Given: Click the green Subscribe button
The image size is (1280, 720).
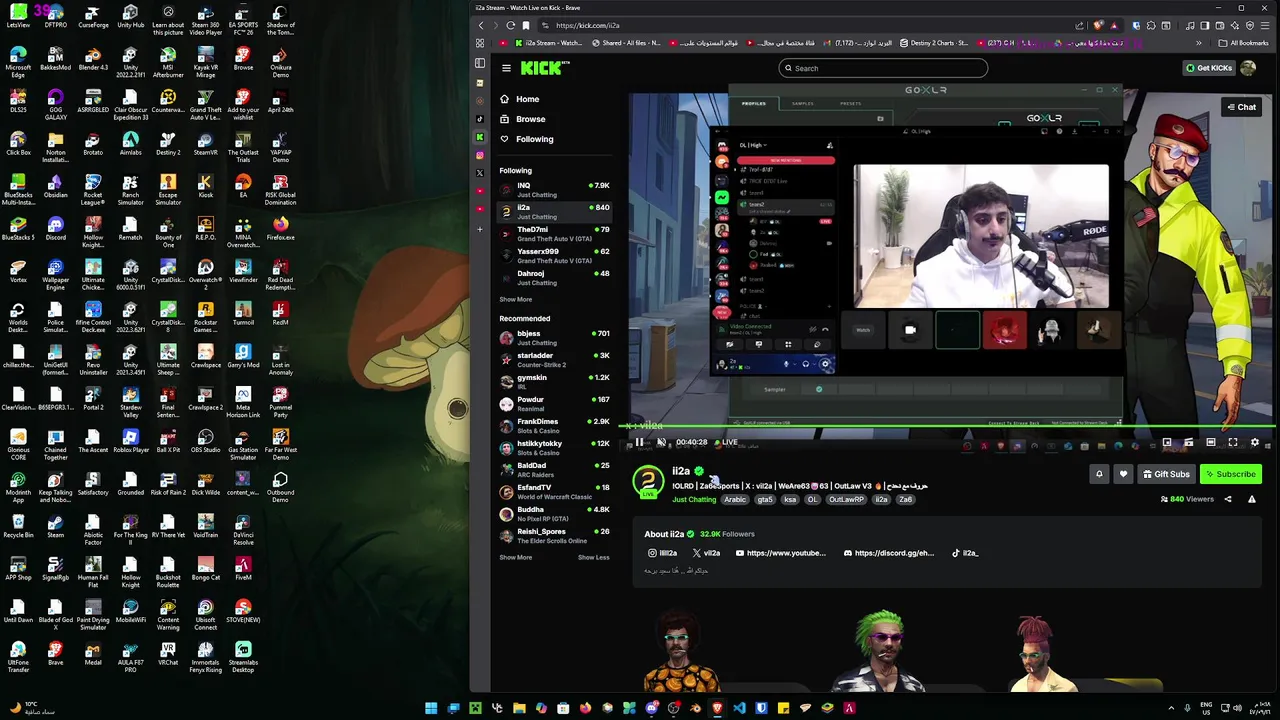Looking at the screenshot, I should click(x=1230, y=474).
